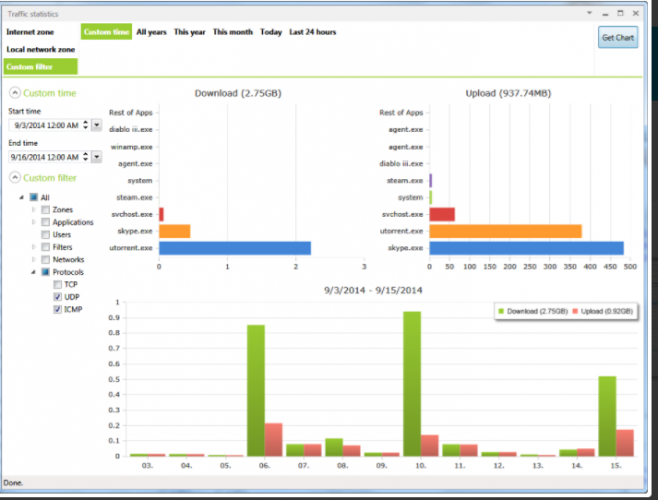Check the TCP protocol checkbox
The image size is (658, 500).
tap(58, 284)
